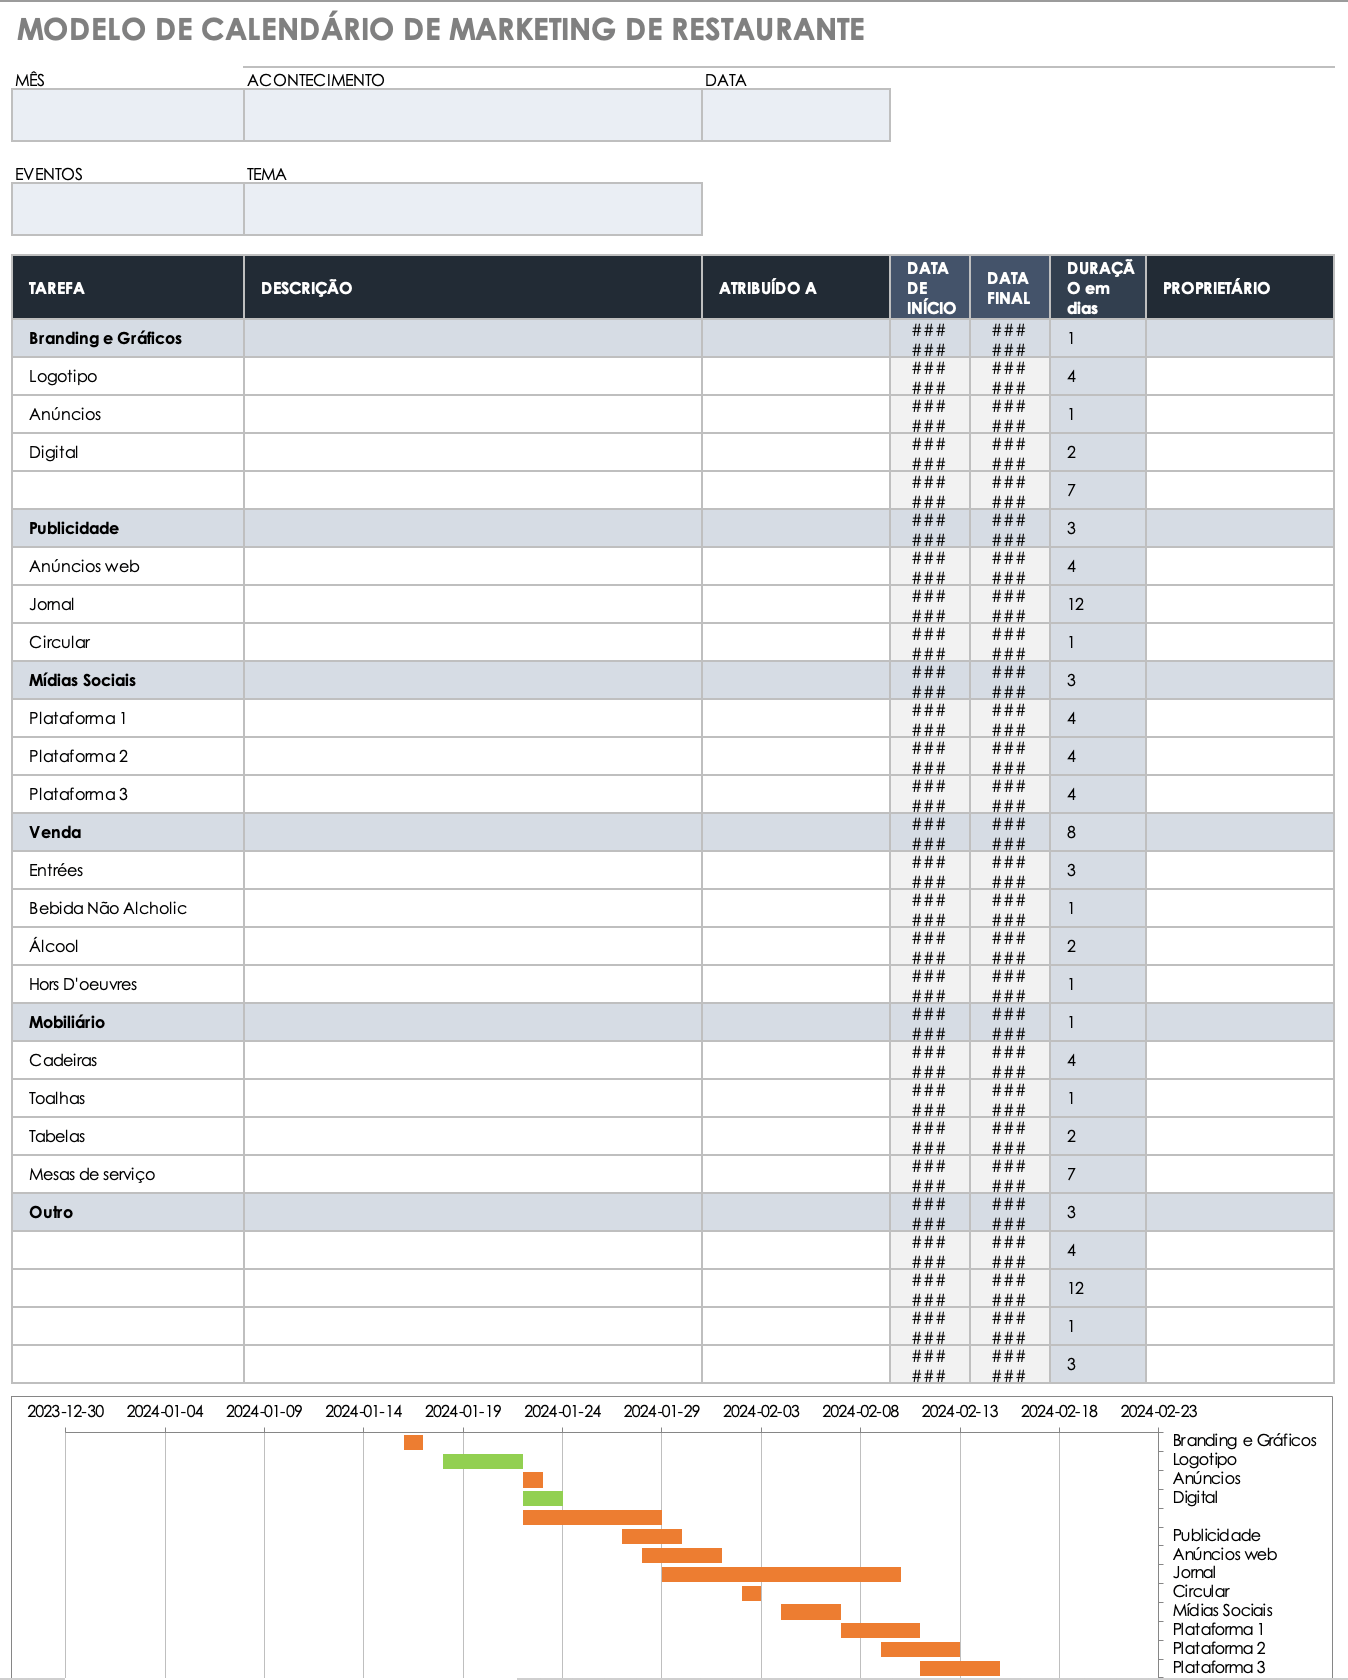Click the Plataforma 3 chart legend label

pyautogui.click(x=1218, y=1667)
